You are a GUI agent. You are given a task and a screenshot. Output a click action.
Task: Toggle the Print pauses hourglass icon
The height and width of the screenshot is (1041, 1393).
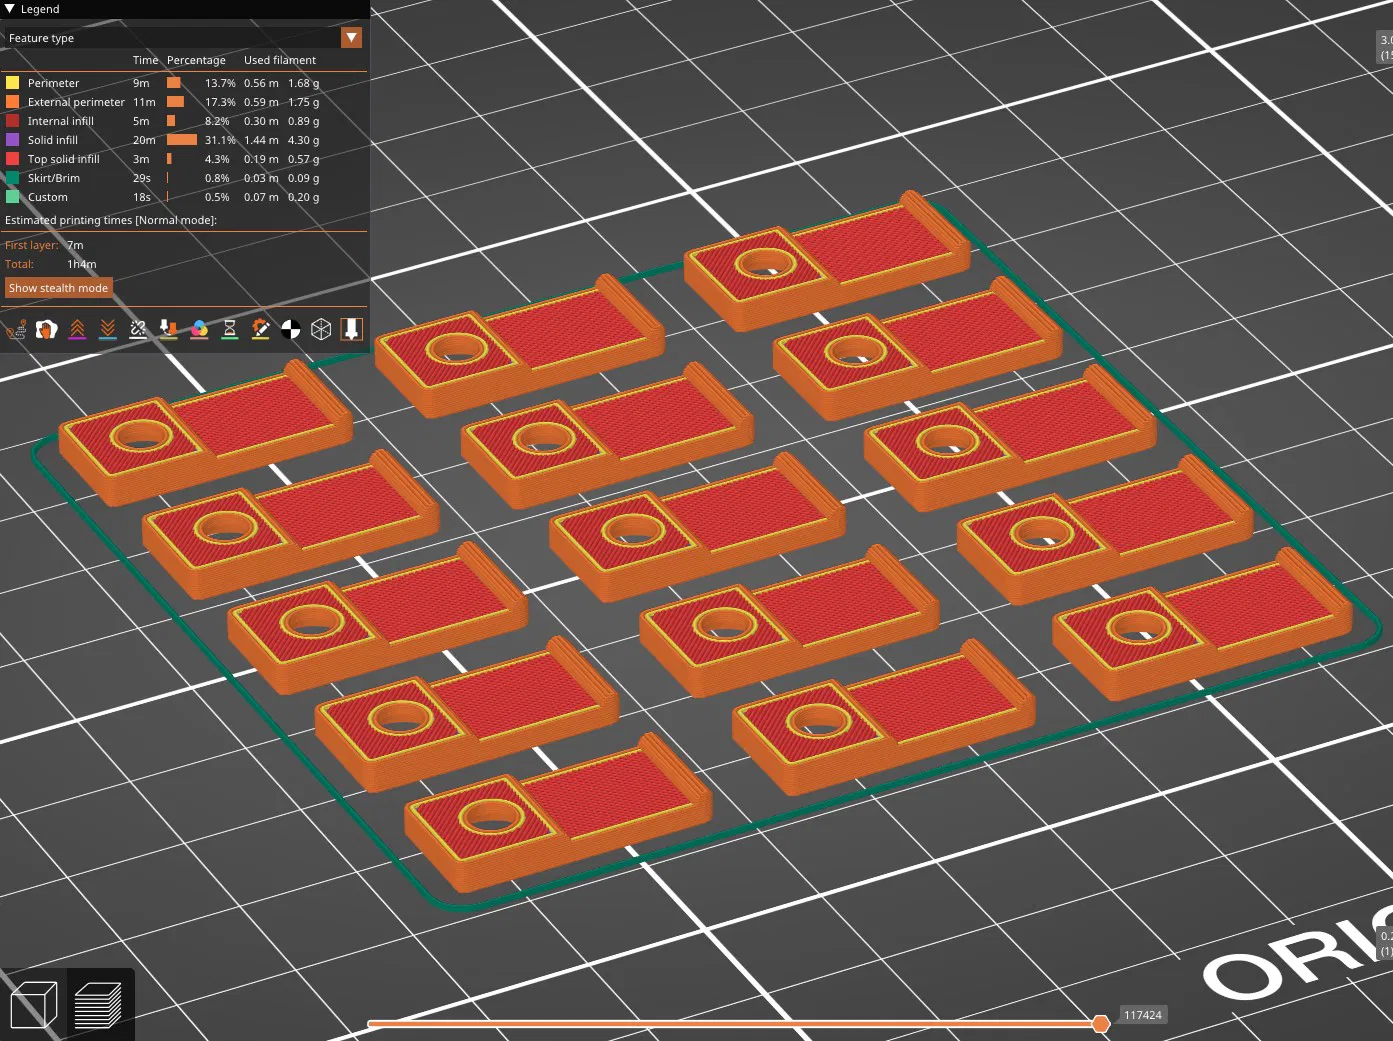(230, 329)
